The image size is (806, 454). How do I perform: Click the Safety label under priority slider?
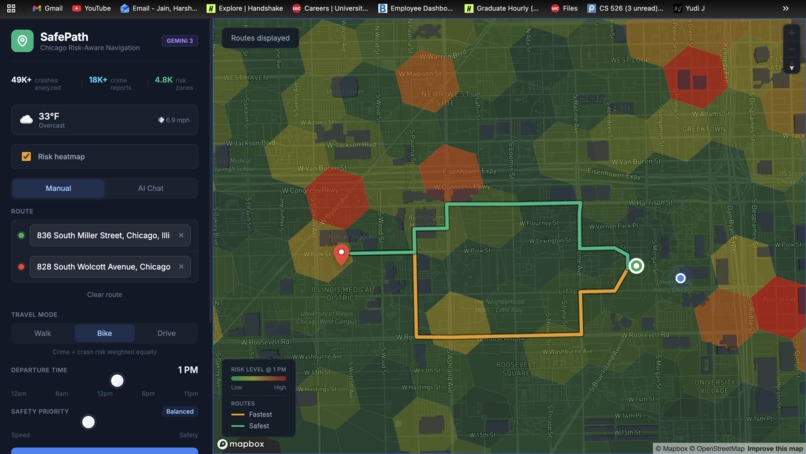(x=189, y=435)
